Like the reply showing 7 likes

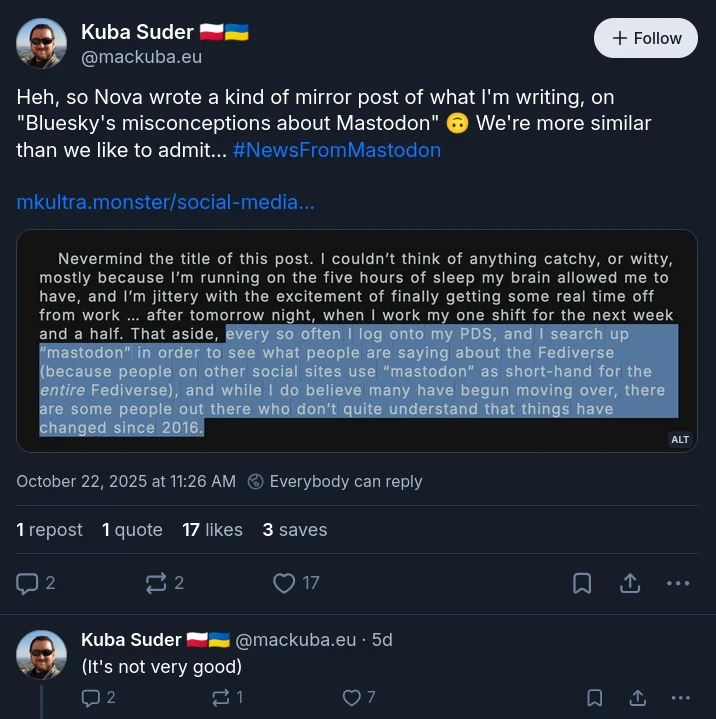tap(352, 697)
